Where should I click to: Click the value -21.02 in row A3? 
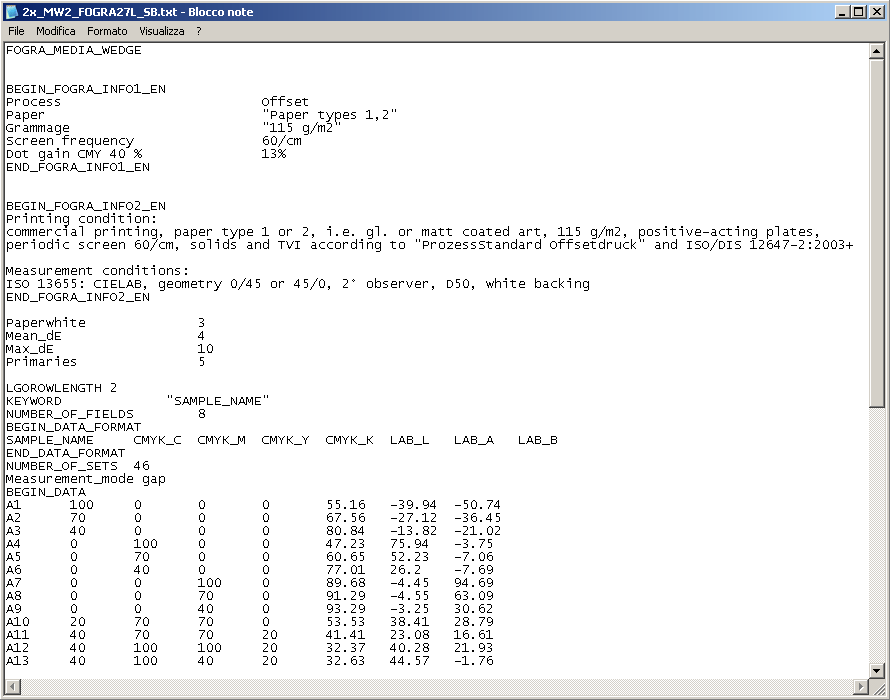pos(477,531)
